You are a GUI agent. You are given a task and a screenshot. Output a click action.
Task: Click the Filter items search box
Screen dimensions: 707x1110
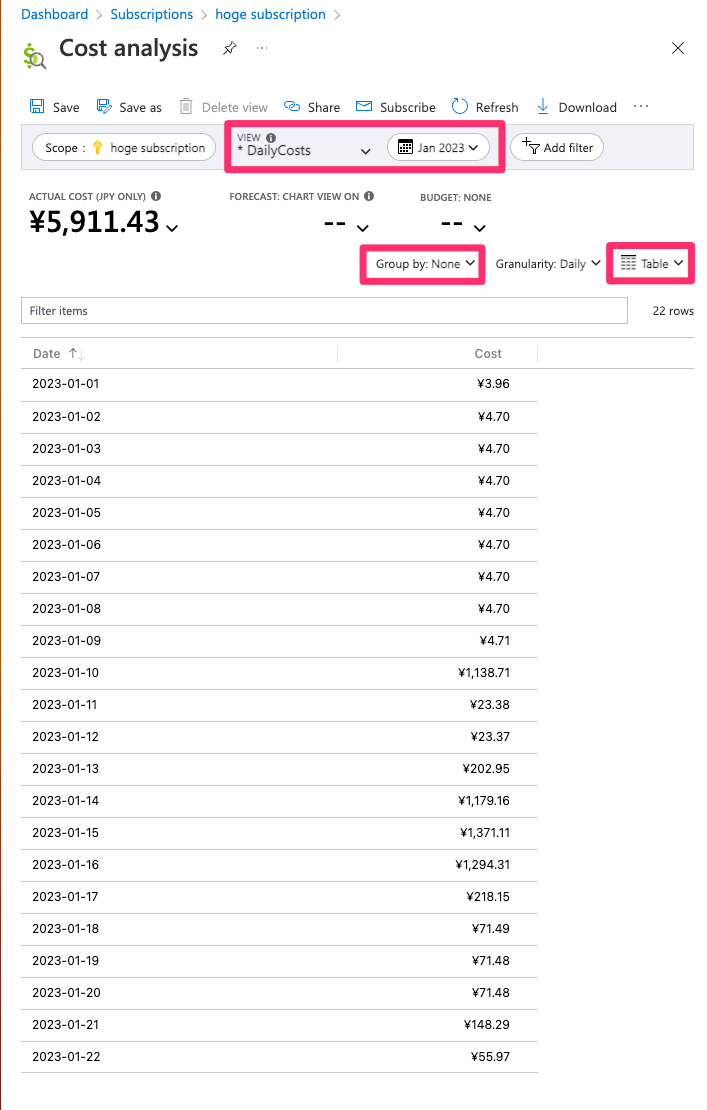coord(324,311)
